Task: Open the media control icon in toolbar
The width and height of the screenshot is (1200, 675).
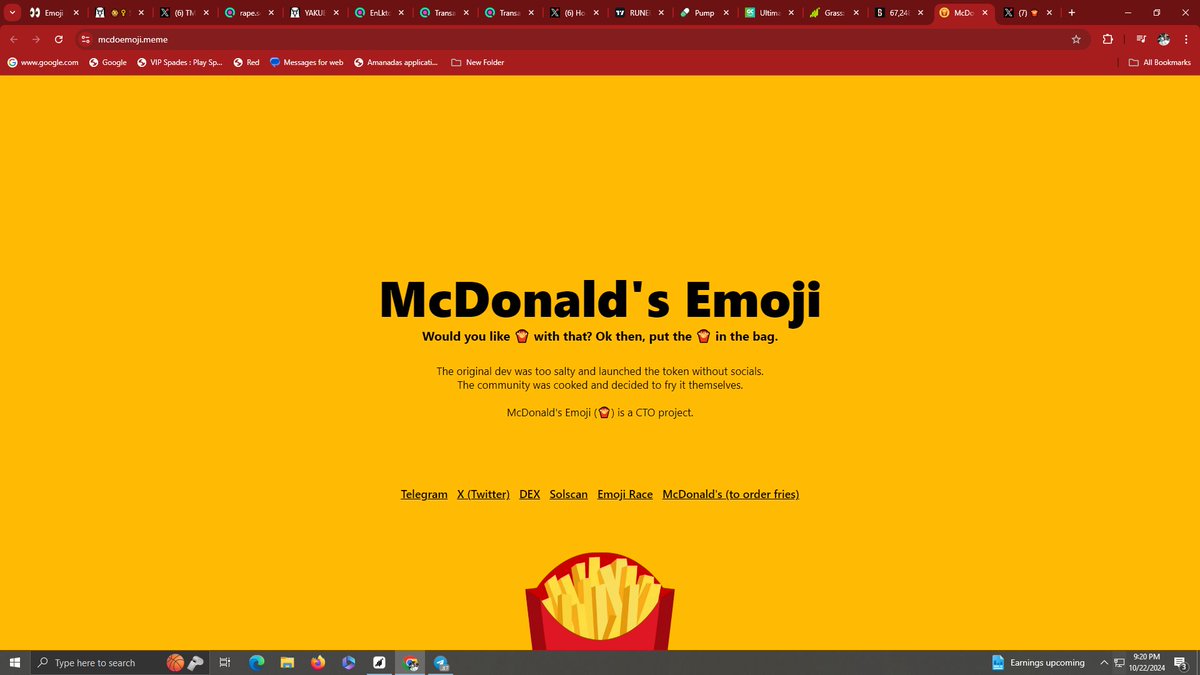Action: coord(1141,39)
